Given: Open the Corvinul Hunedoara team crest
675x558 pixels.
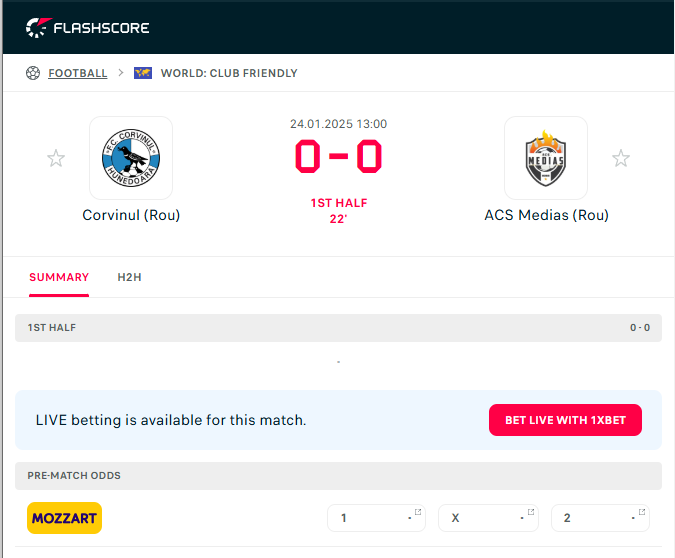Looking at the screenshot, I should click(131, 158).
